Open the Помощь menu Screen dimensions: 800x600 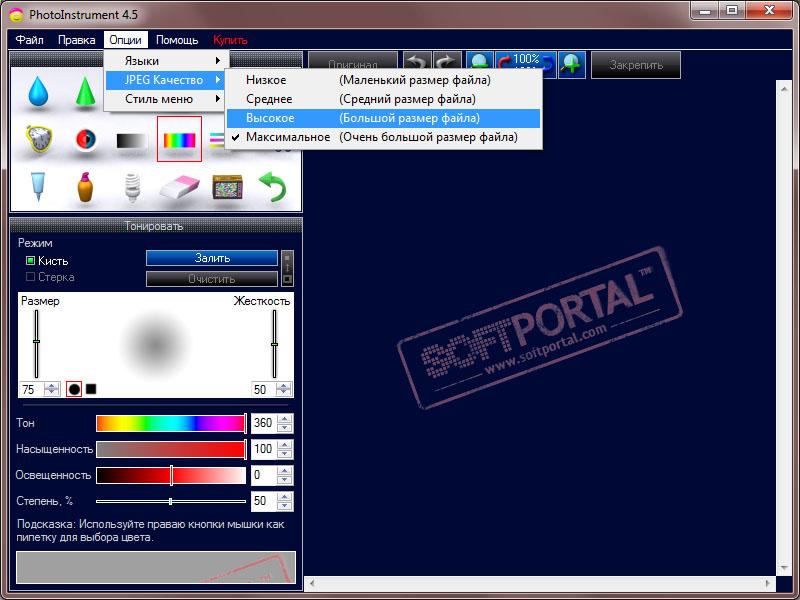click(177, 40)
